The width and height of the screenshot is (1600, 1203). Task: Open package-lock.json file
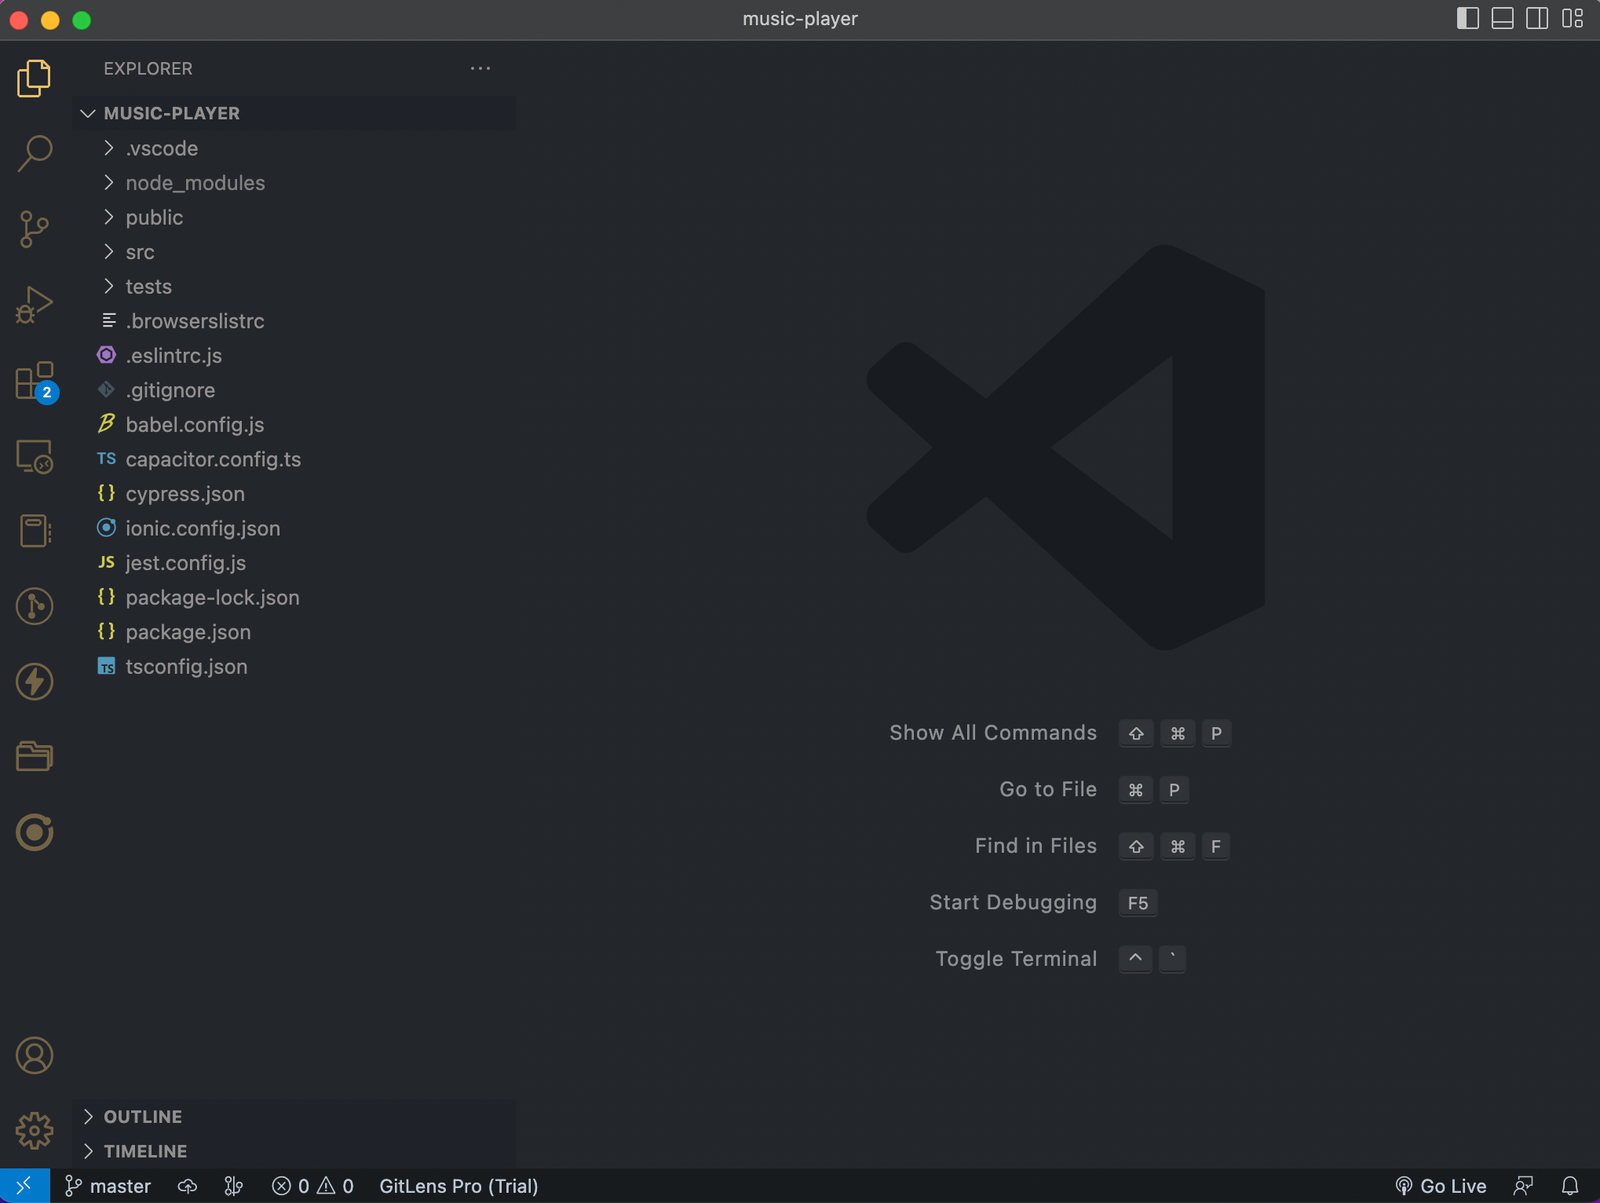pos(294,597)
